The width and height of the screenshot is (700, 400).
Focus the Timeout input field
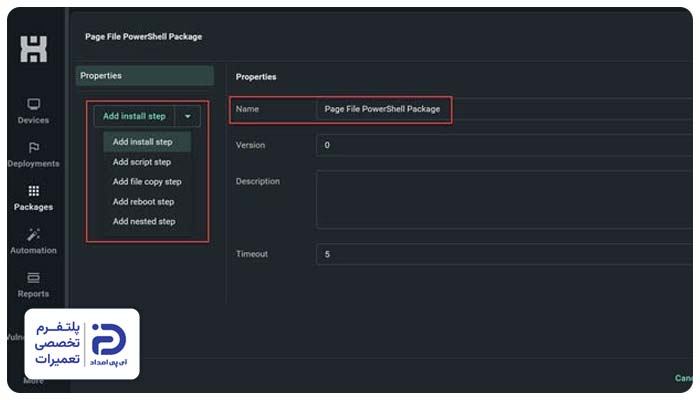pos(504,254)
